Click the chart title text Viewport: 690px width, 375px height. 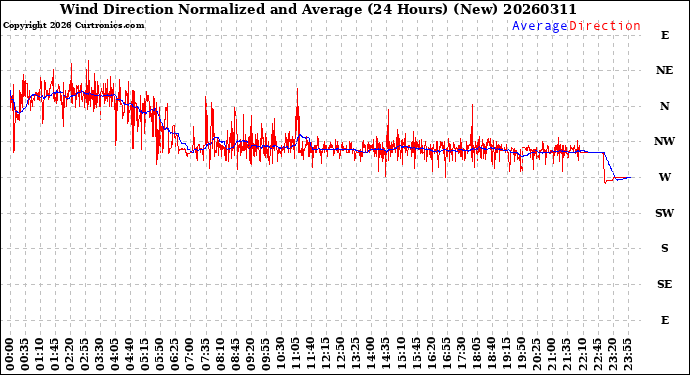(x=318, y=9)
